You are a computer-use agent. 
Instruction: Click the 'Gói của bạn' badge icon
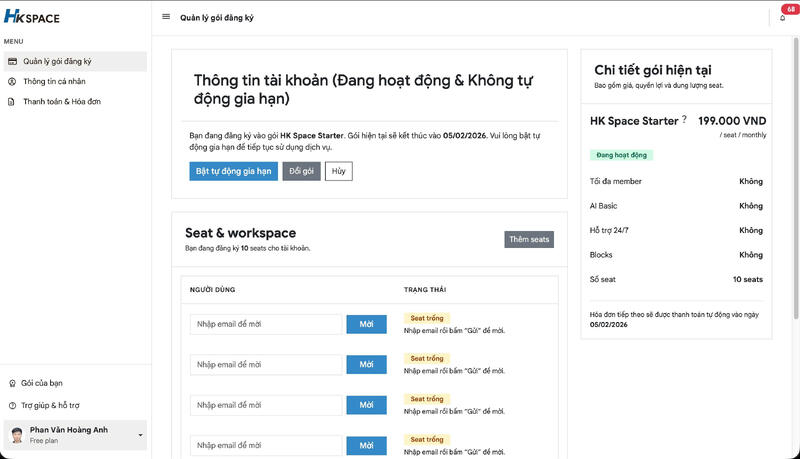point(12,383)
